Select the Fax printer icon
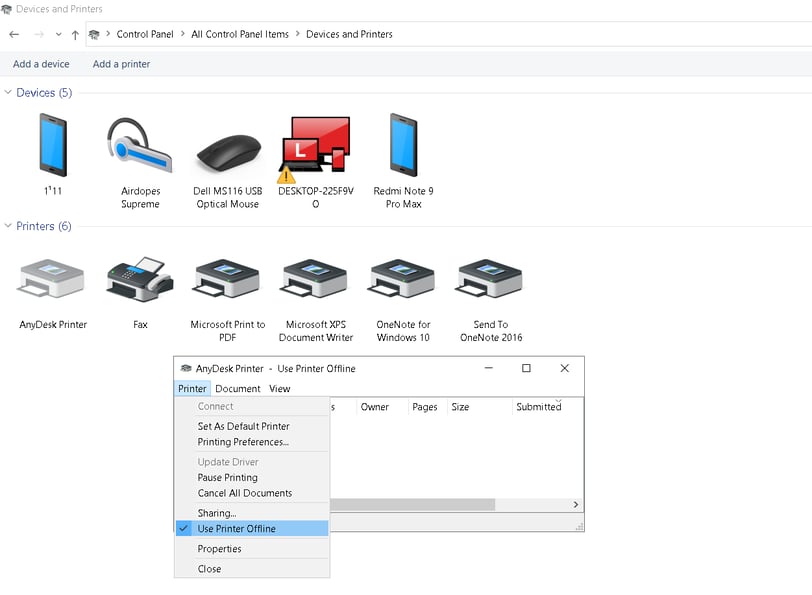Image resolution: width=812 pixels, height=595 pixels. click(140, 279)
